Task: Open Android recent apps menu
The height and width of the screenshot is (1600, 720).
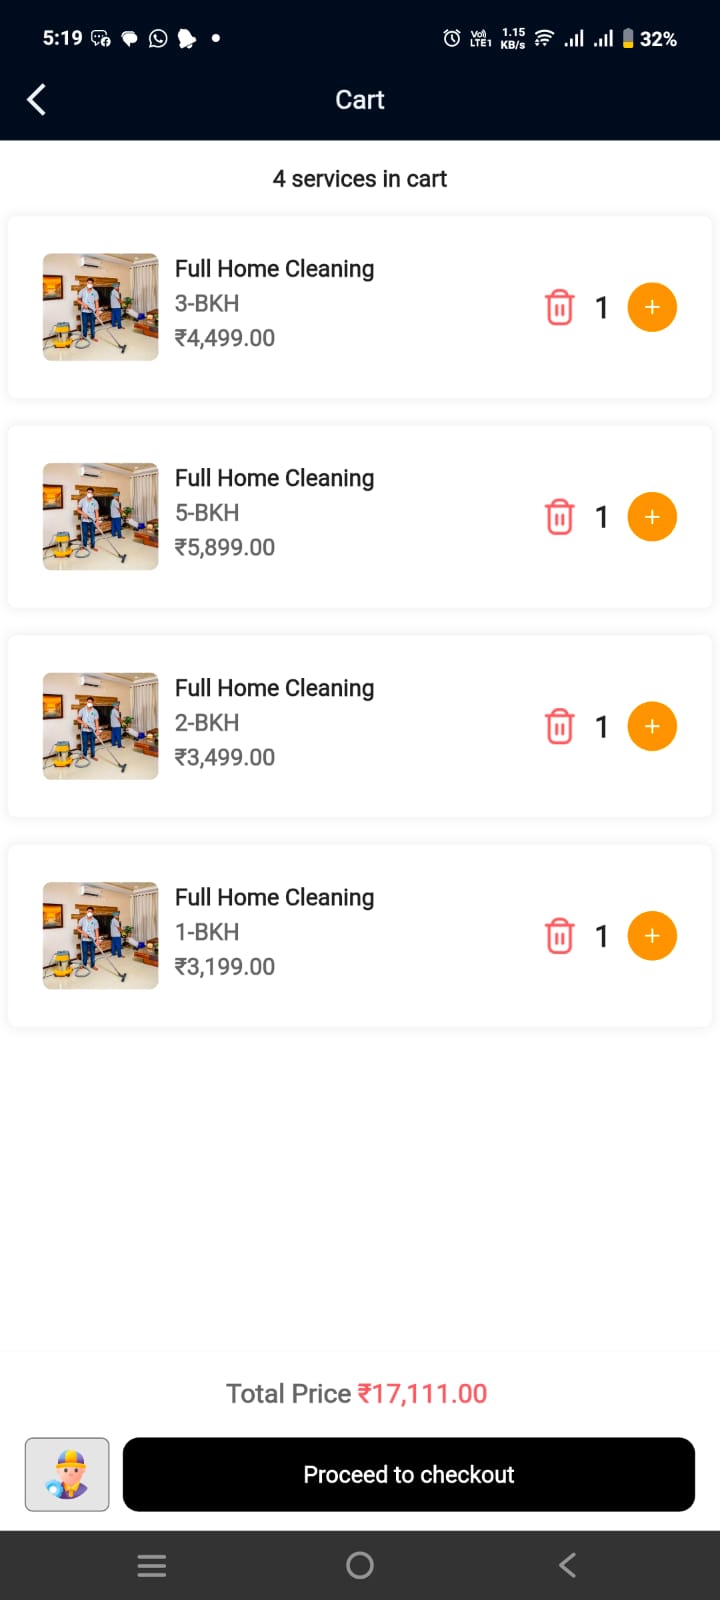Action: pos(152,1565)
